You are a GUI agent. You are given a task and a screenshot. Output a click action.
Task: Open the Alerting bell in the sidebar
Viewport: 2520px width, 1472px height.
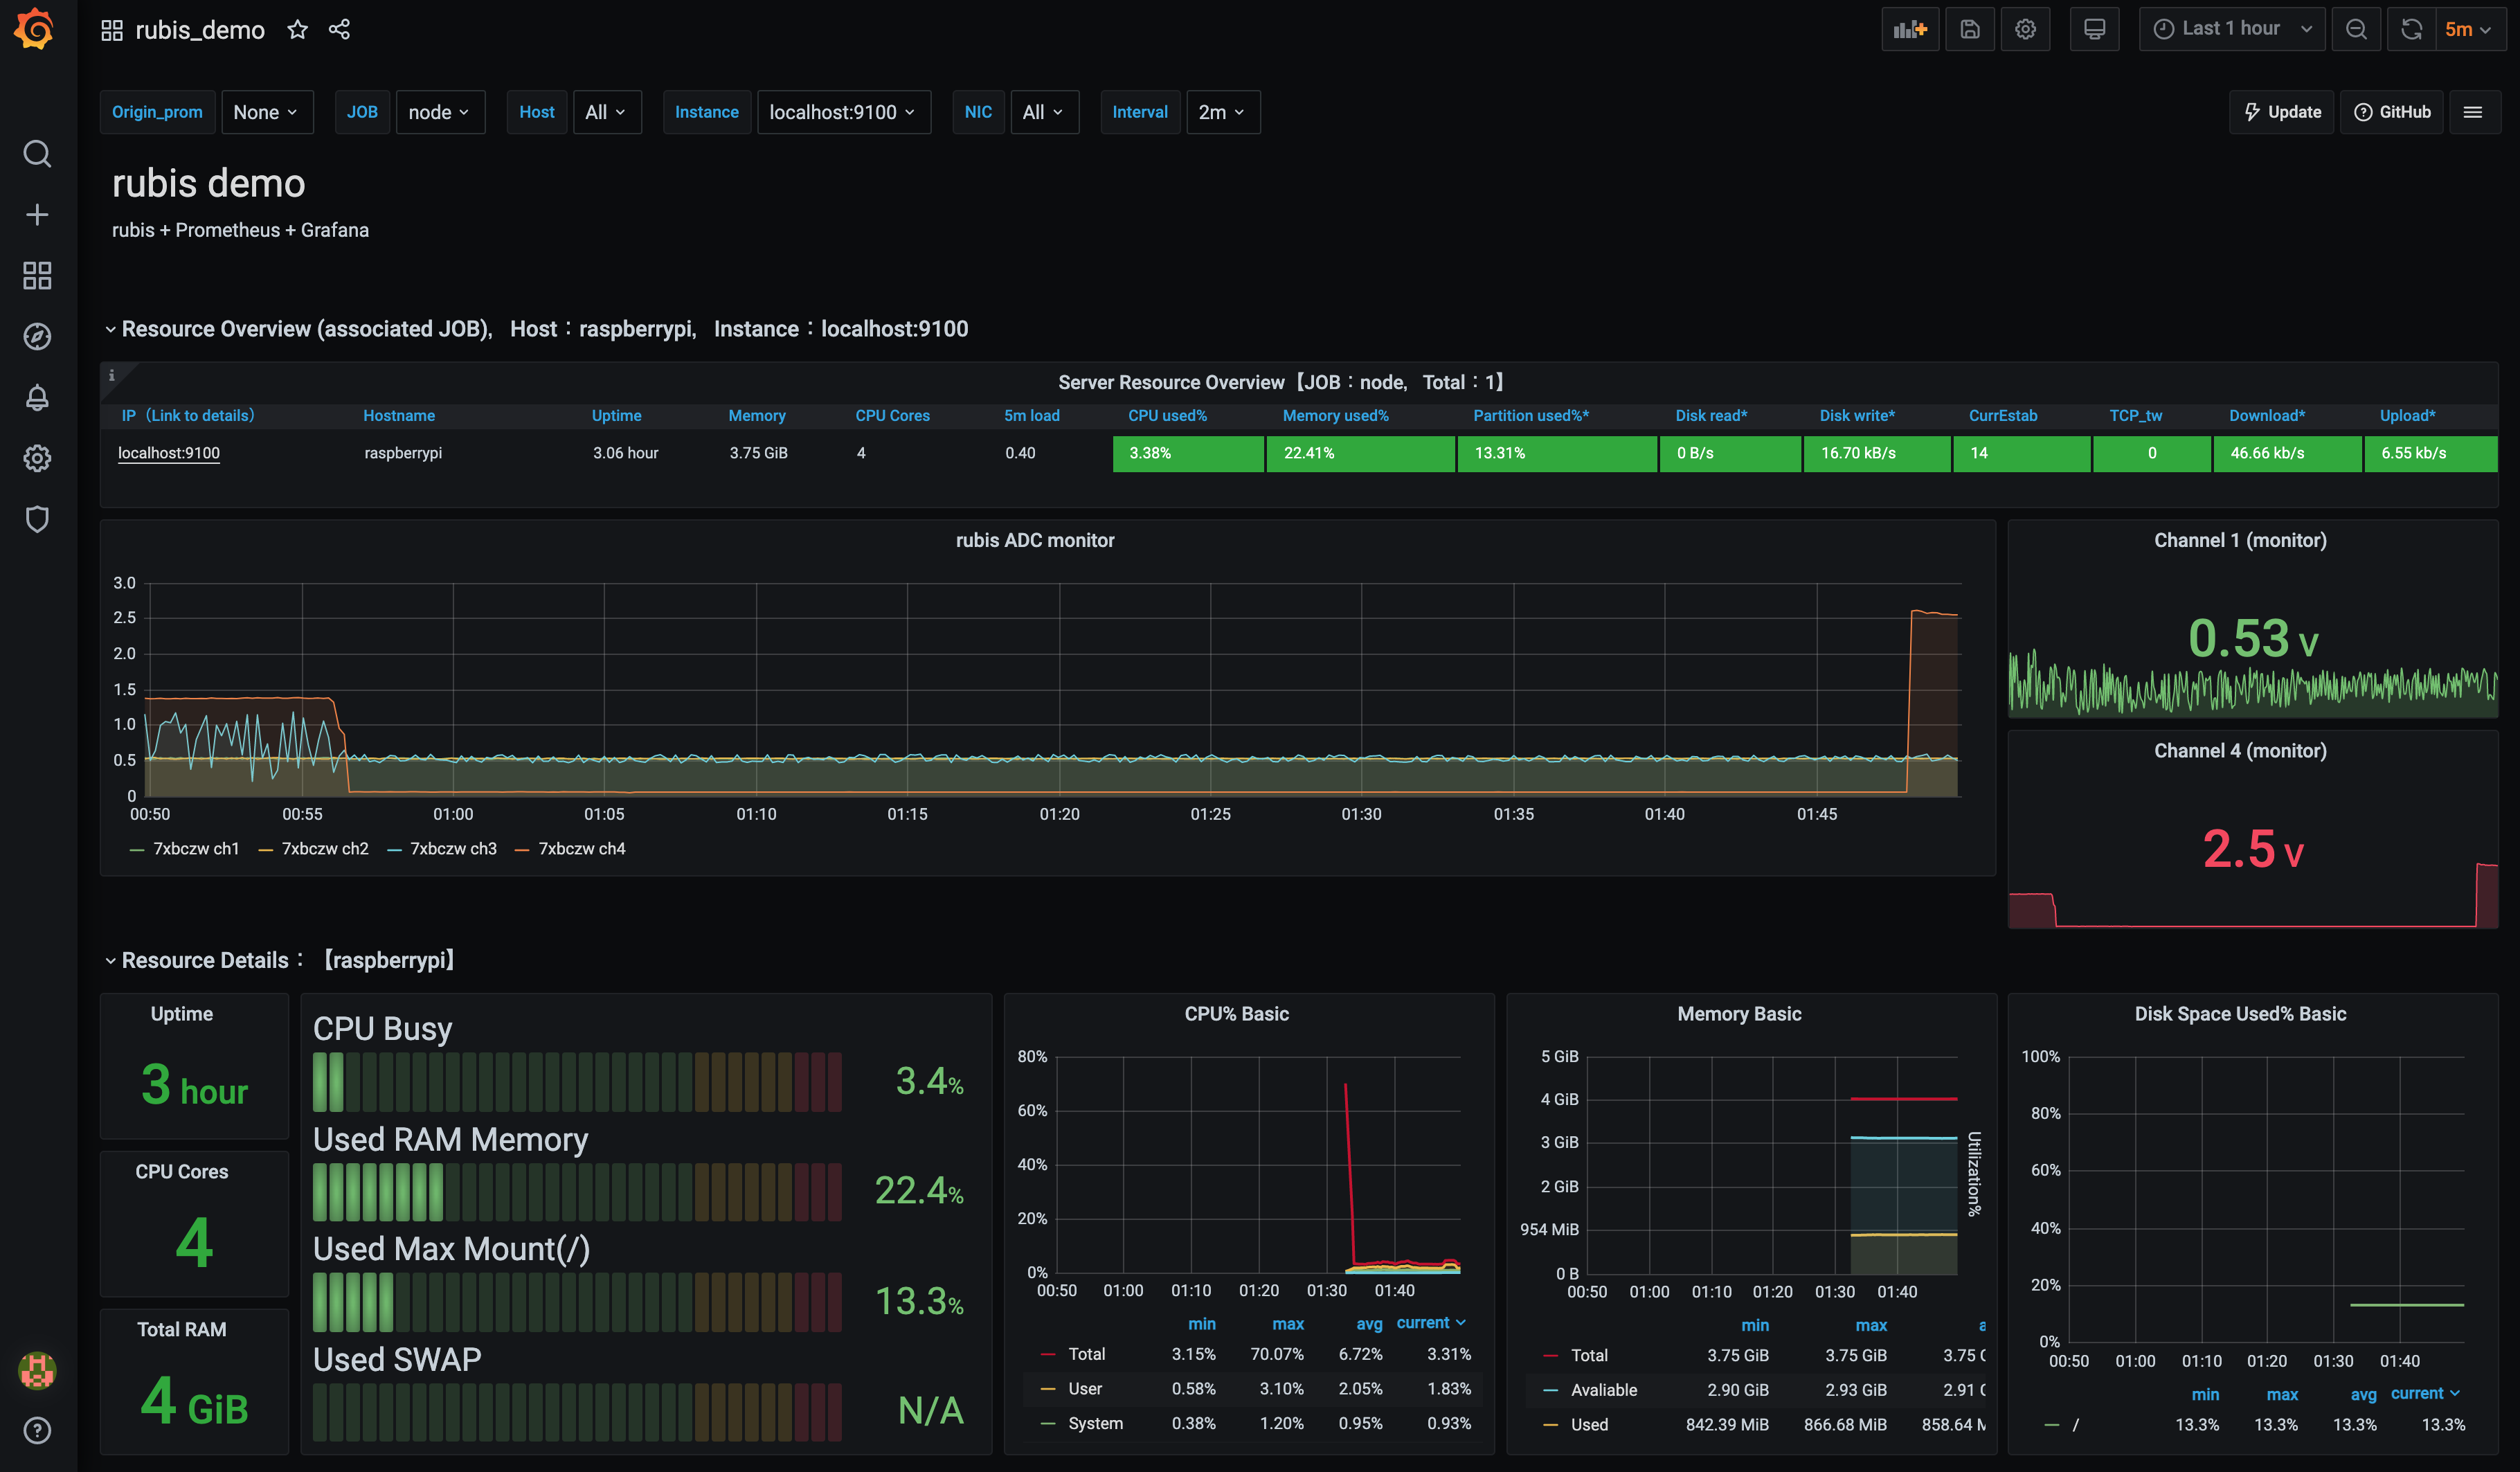pos(37,397)
